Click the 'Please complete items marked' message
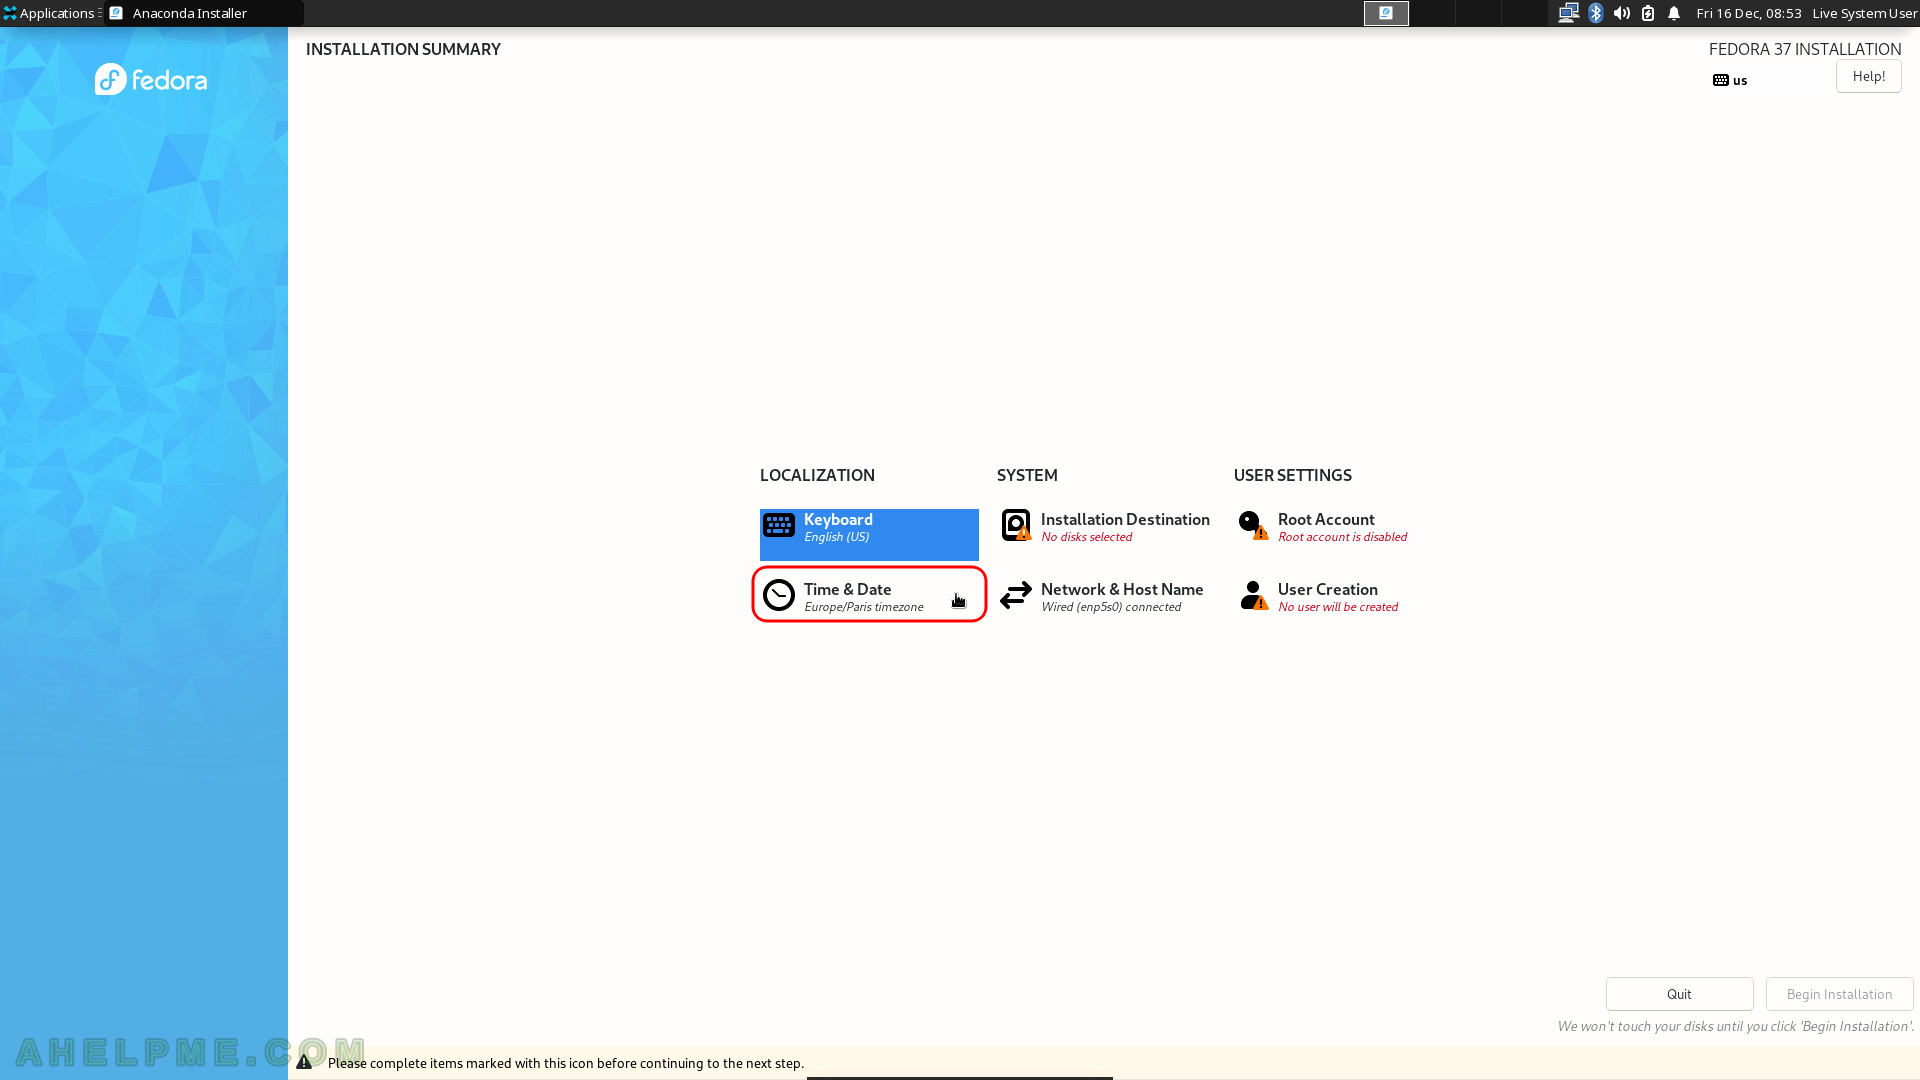This screenshot has height=1080, width=1920. [565, 1063]
